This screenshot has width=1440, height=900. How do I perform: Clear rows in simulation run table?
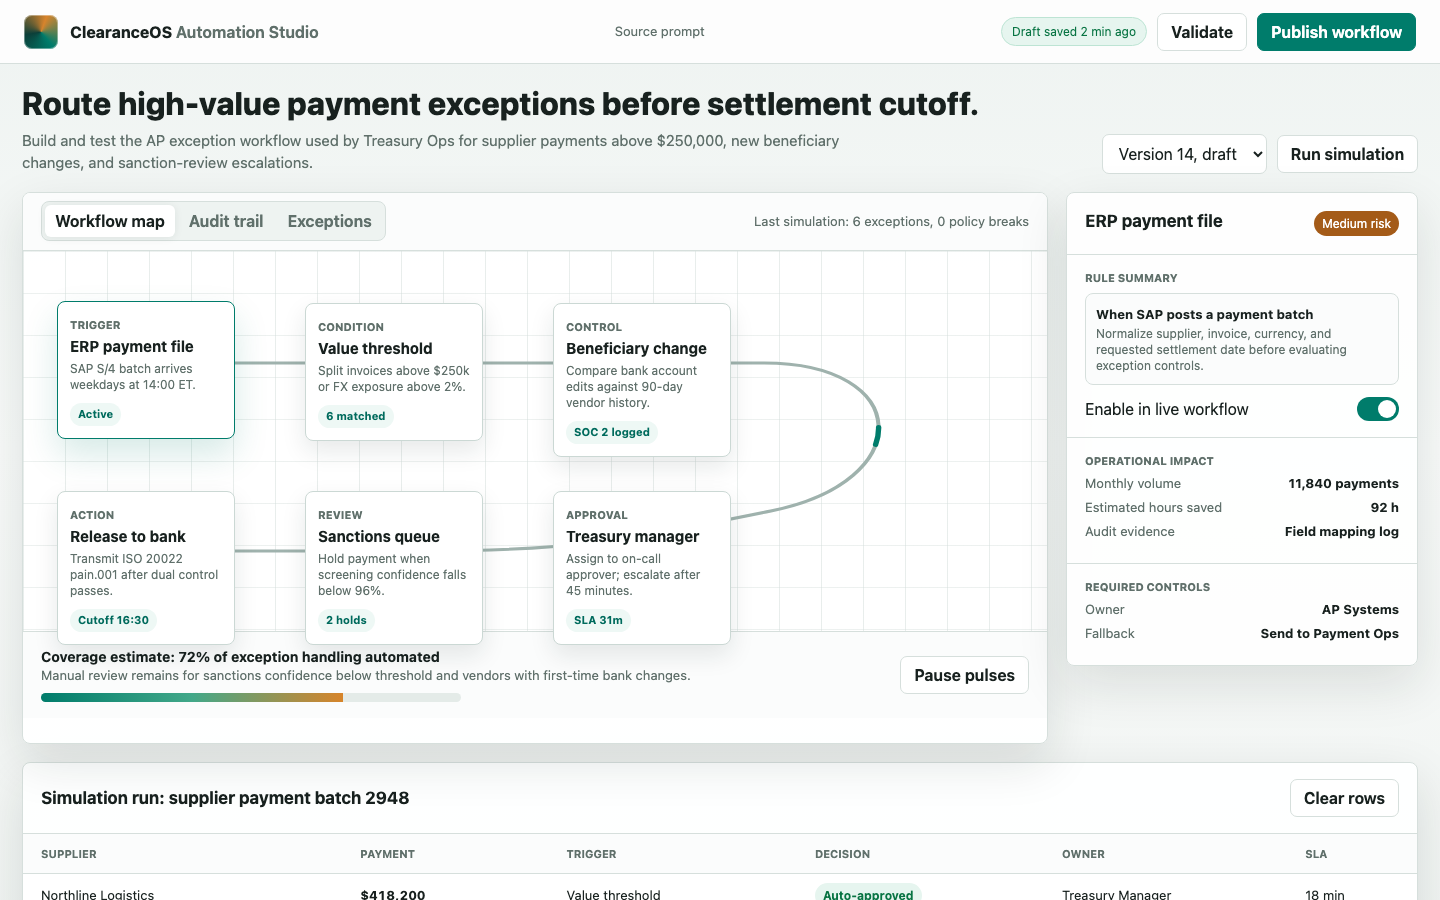(1344, 798)
